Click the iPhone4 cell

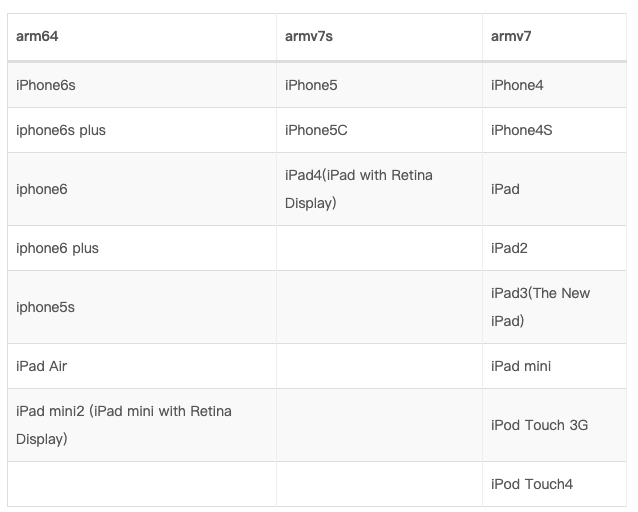pos(554,85)
